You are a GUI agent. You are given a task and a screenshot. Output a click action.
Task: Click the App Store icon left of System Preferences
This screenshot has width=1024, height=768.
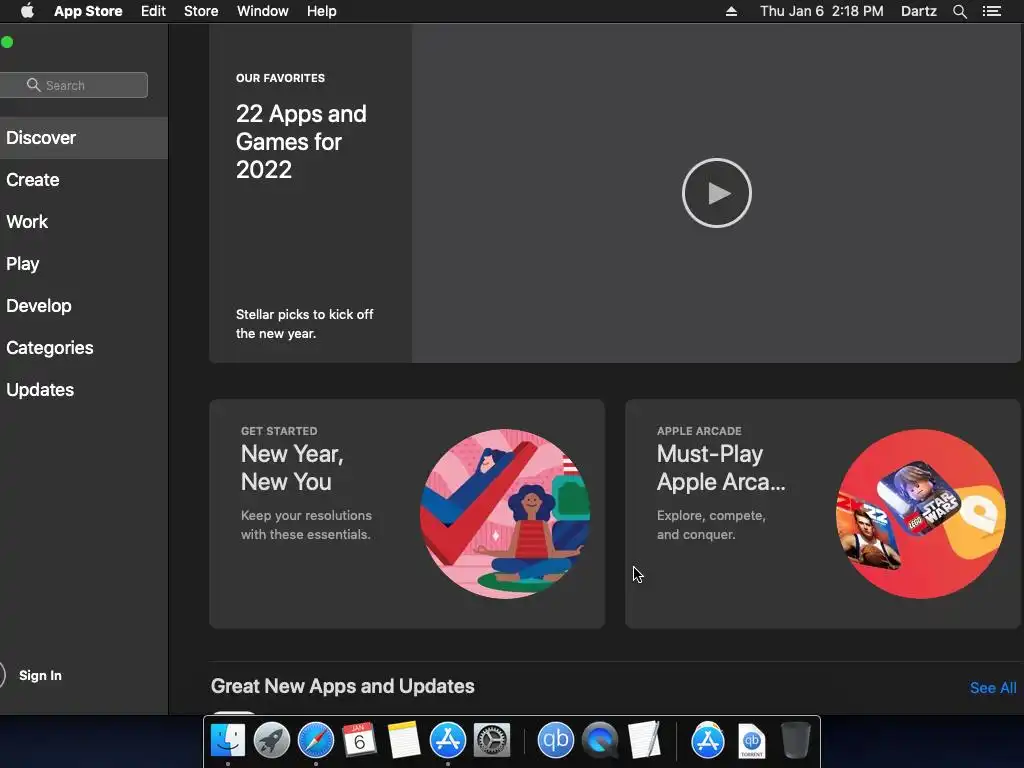tap(447, 740)
